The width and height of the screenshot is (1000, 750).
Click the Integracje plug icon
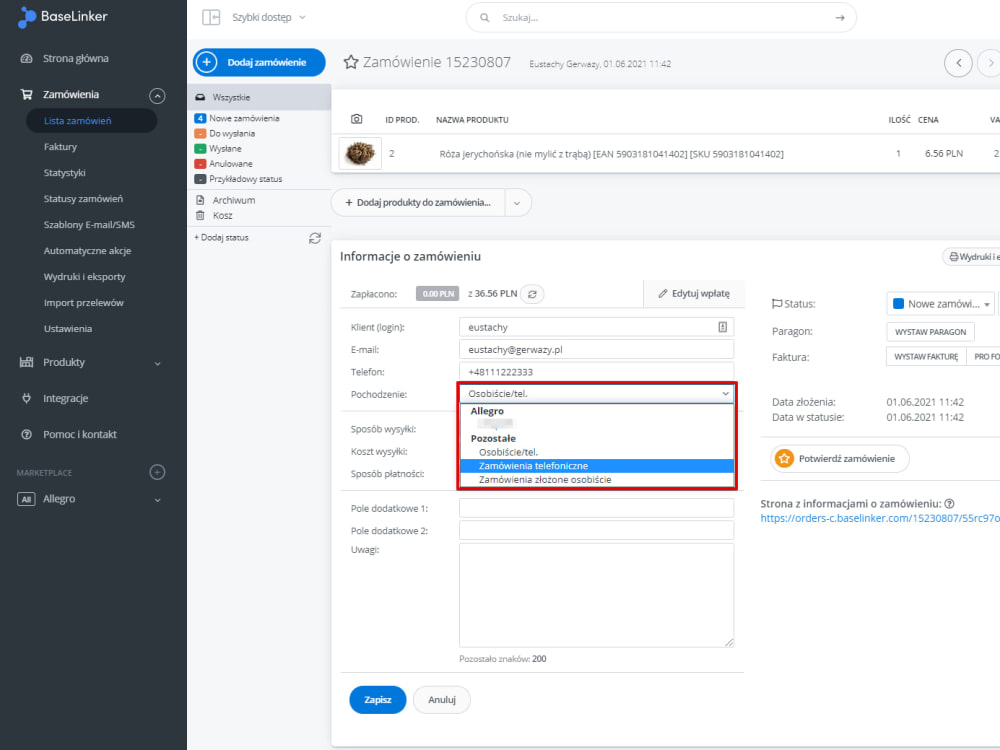26,398
